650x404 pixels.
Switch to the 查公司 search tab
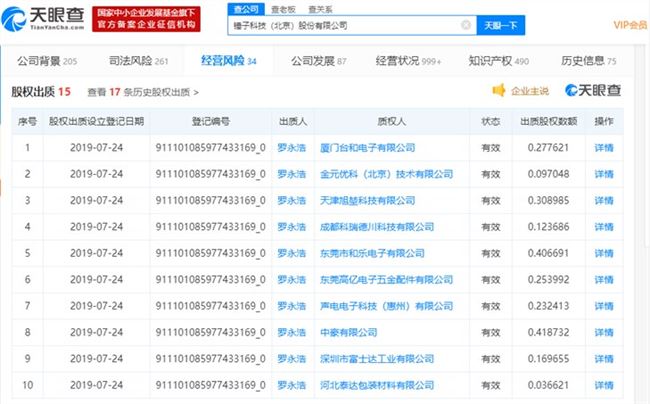pos(246,9)
